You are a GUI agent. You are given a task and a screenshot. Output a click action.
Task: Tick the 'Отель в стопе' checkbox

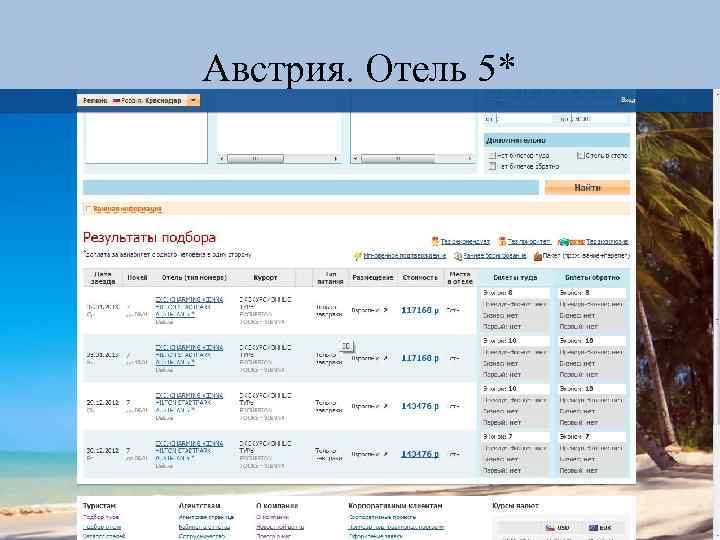(580, 156)
